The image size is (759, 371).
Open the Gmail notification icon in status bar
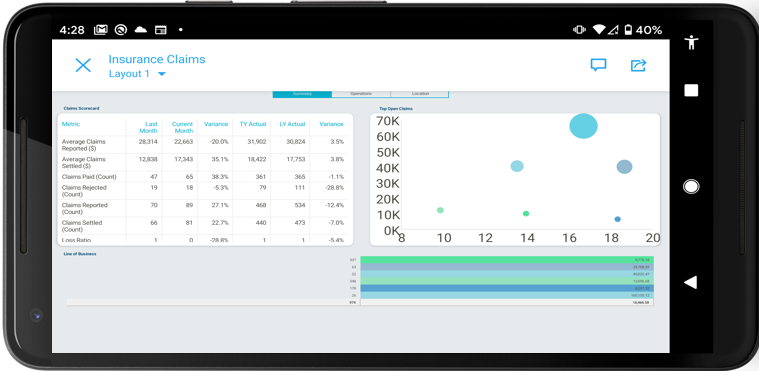(x=100, y=30)
